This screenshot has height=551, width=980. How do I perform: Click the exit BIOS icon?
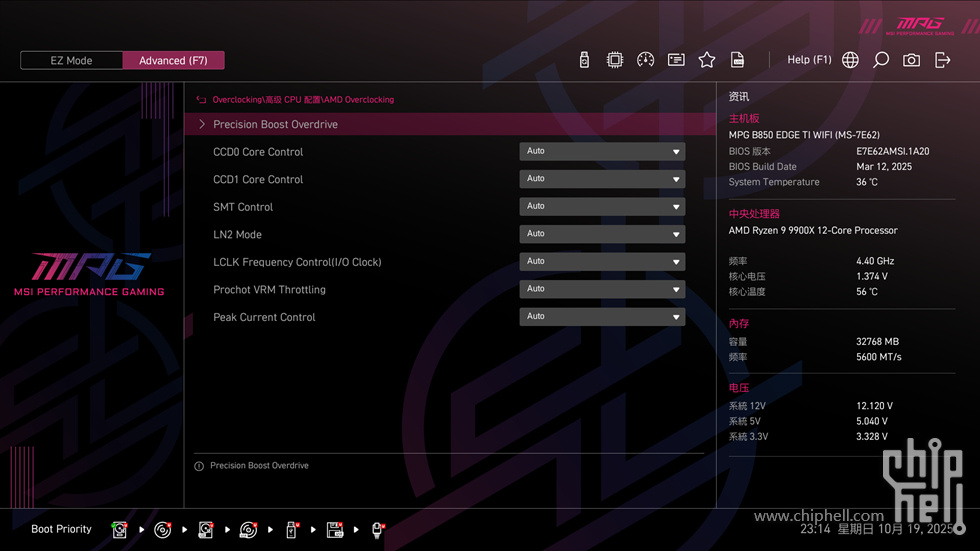click(942, 60)
